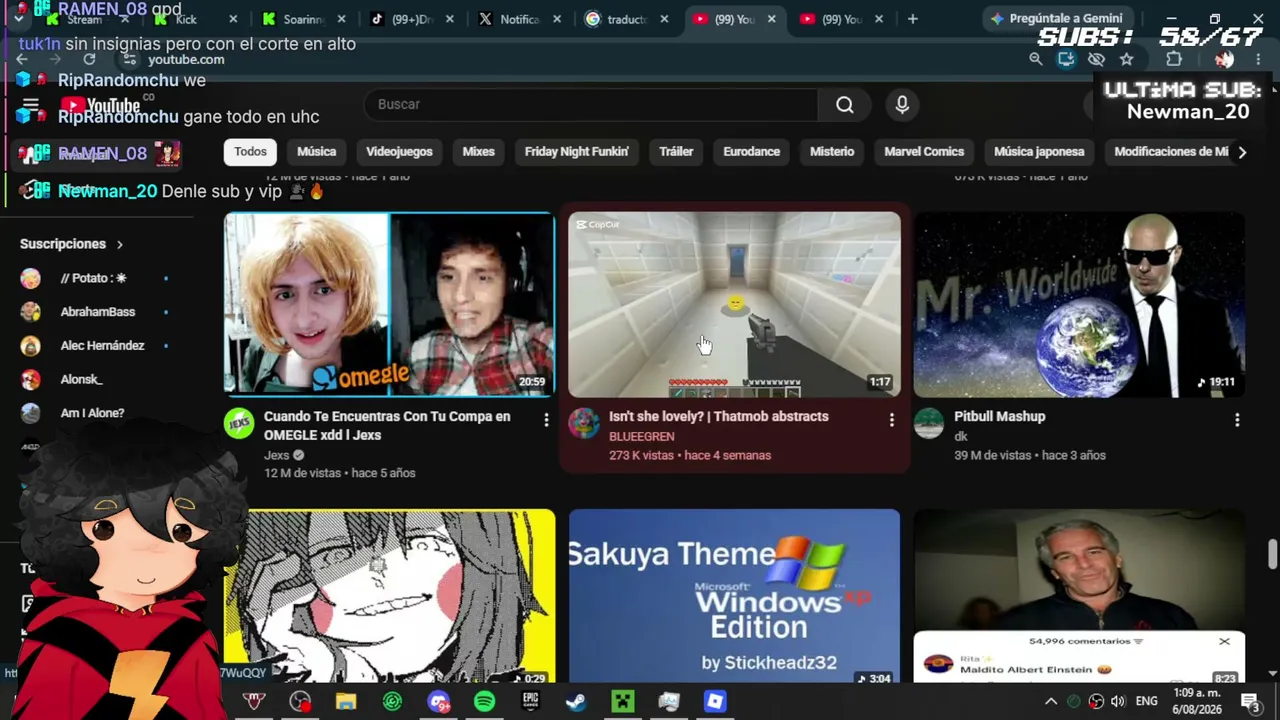
Task: Launch Epic Games from the taskbar
Action: click(530, 702)
